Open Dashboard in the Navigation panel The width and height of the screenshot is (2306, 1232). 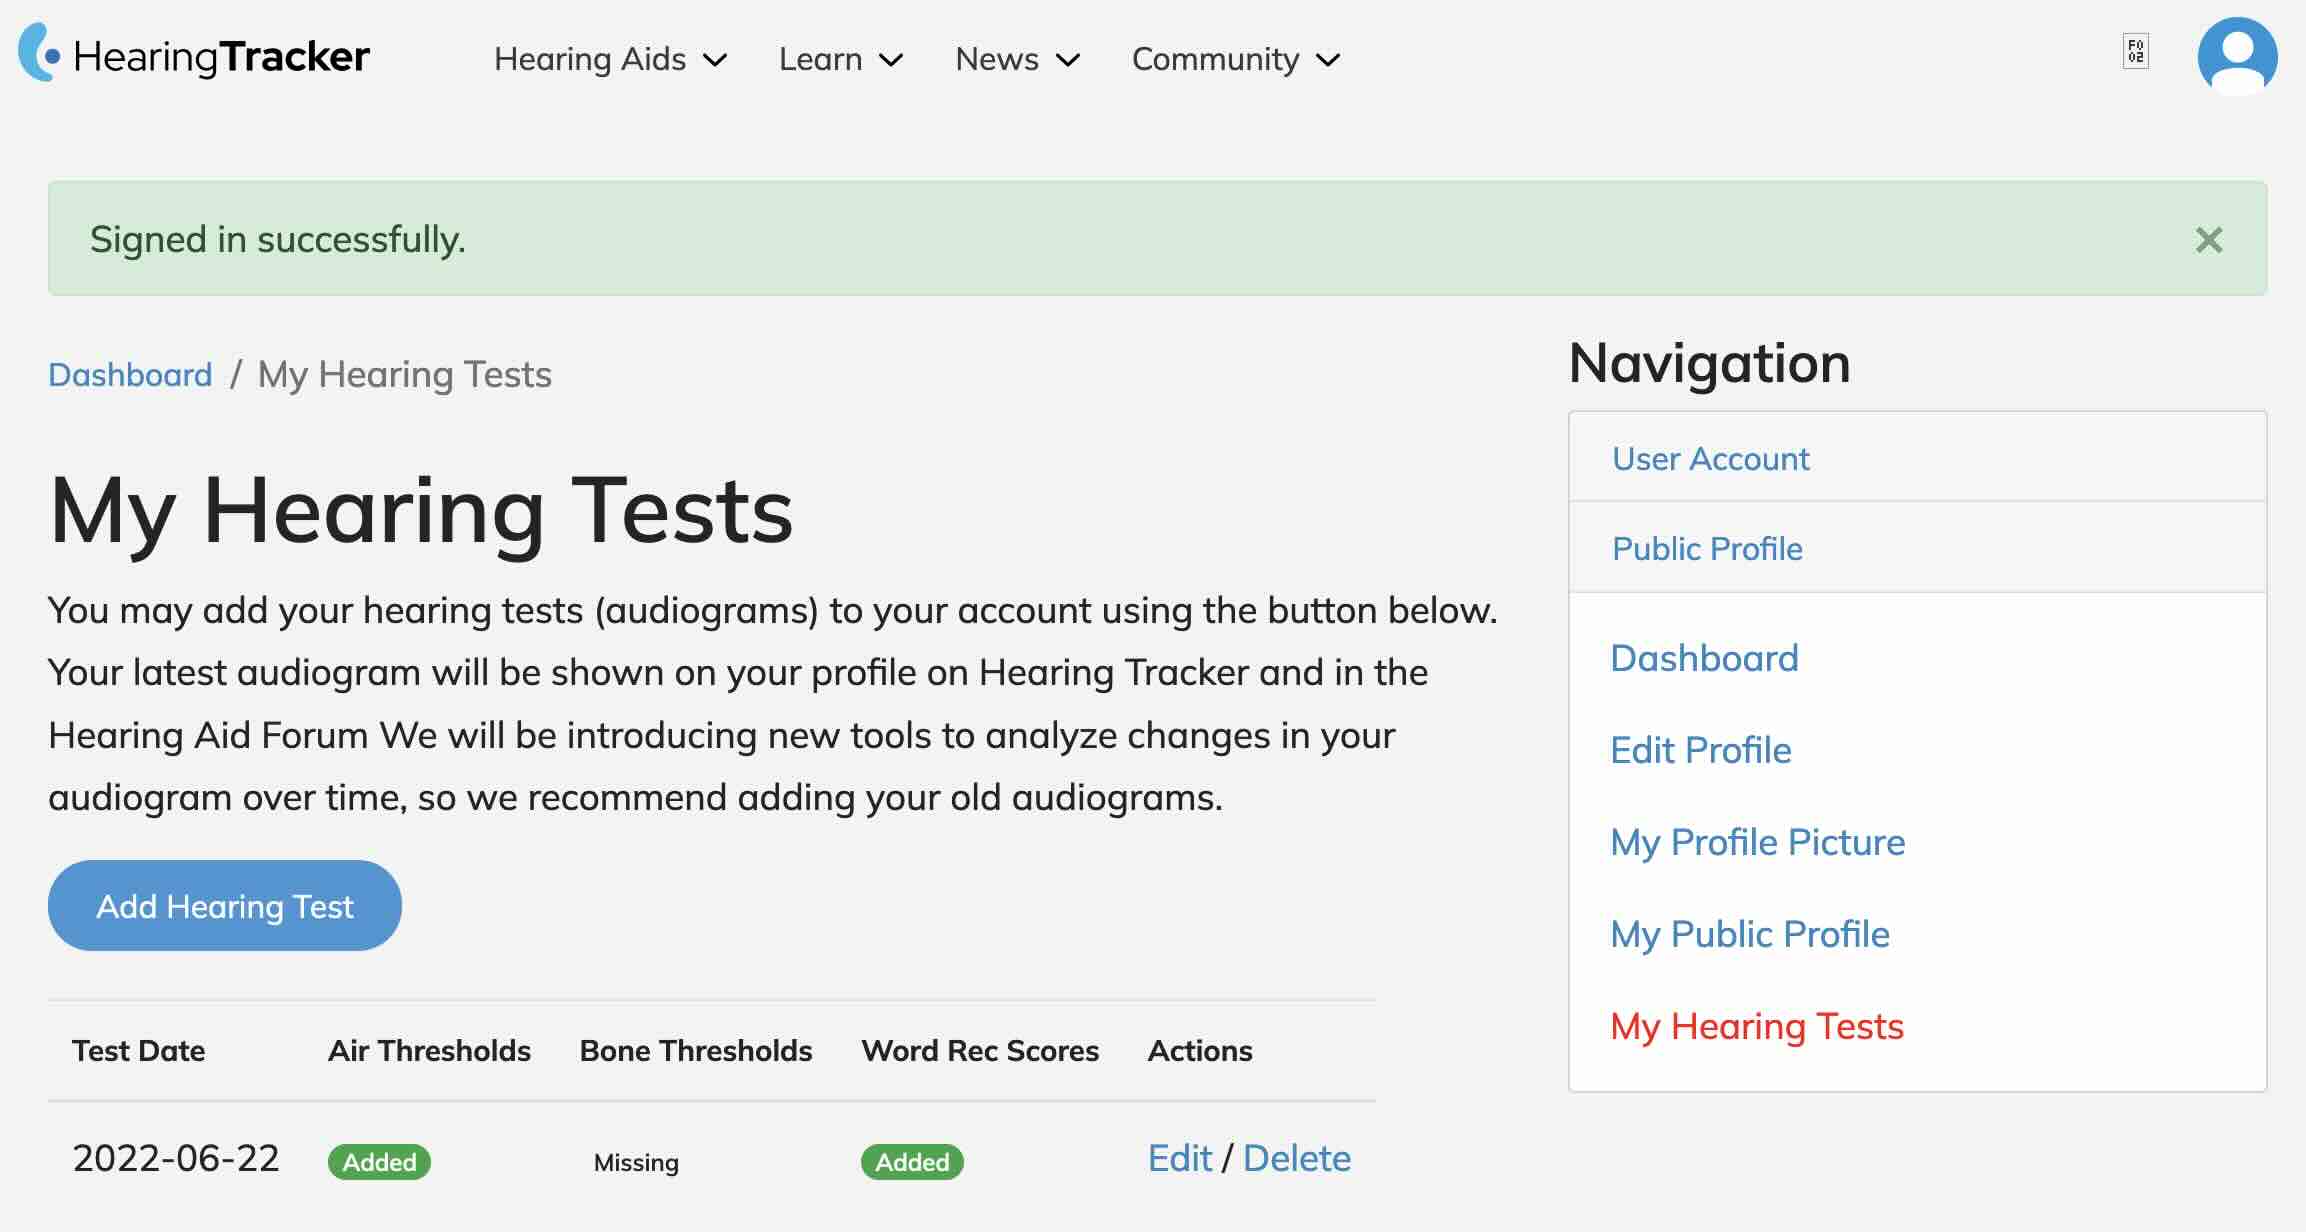(x=1704, y=658)
